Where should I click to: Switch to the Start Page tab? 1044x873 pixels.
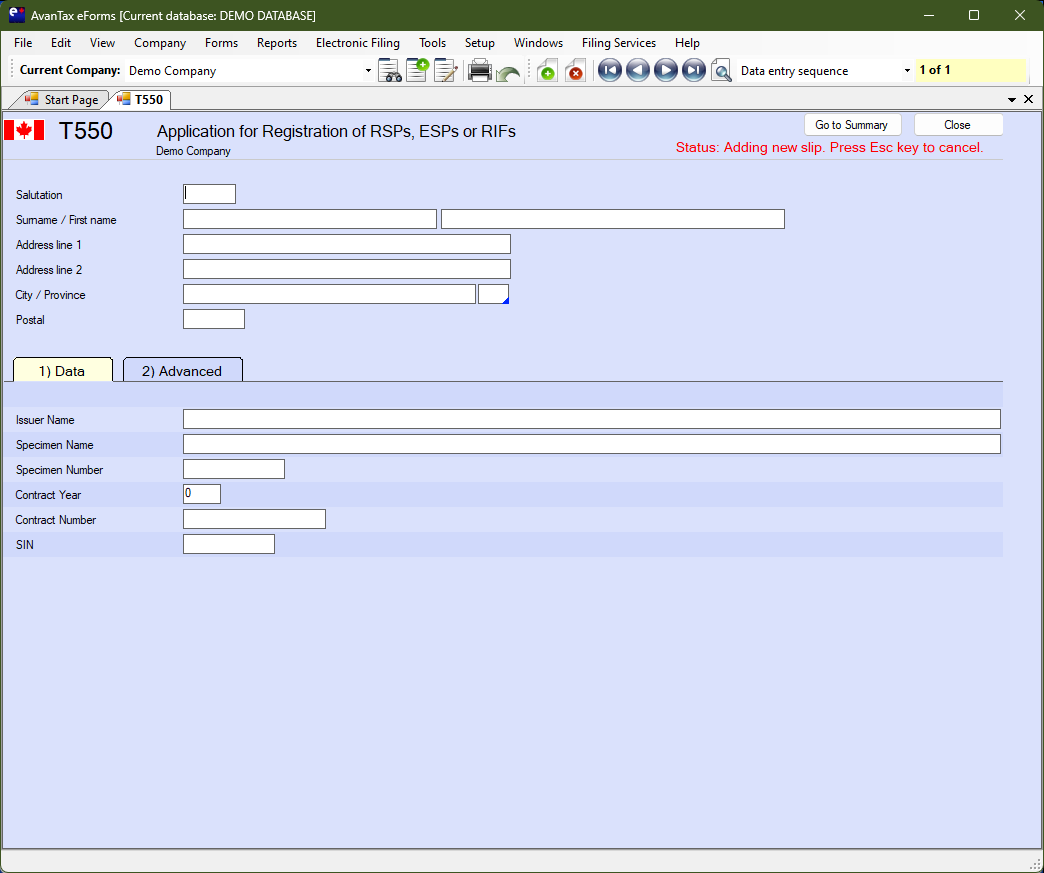tap(62, 100)
